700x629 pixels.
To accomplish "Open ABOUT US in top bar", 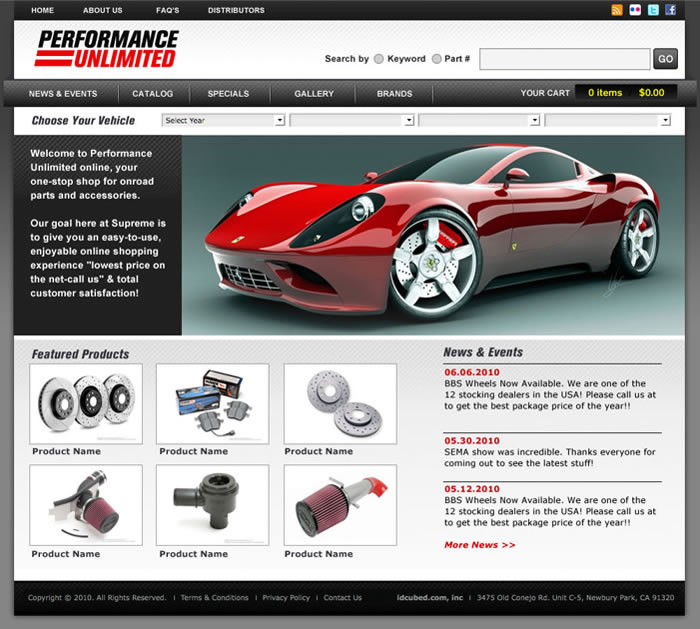I will pyautogui.click(x=103, y=10).
